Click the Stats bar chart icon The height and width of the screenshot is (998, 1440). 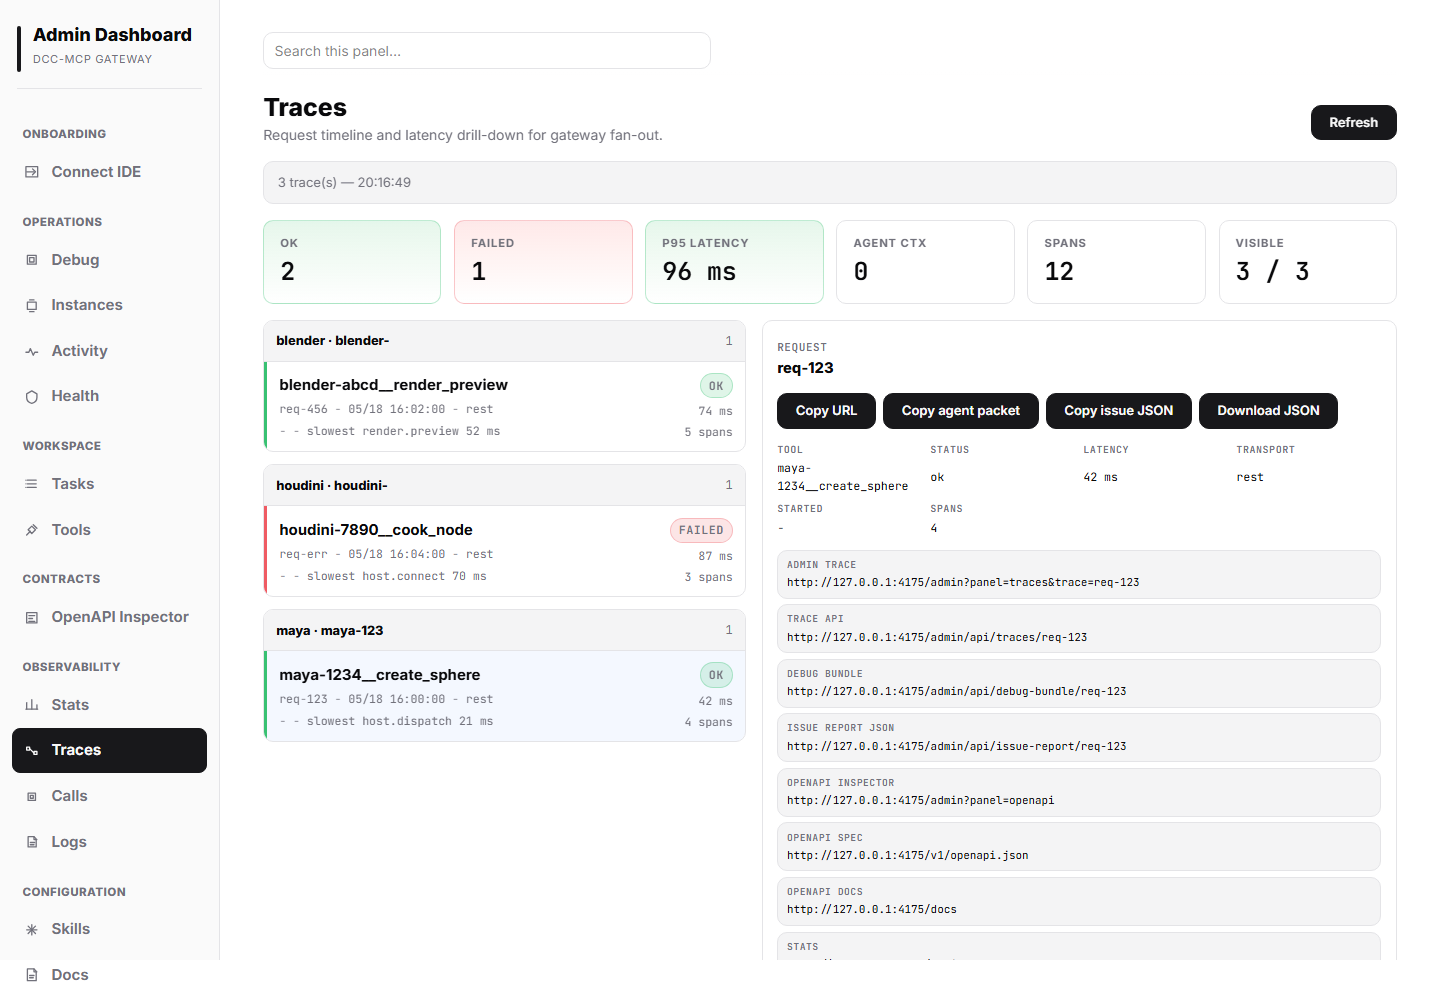pos(32,705)
